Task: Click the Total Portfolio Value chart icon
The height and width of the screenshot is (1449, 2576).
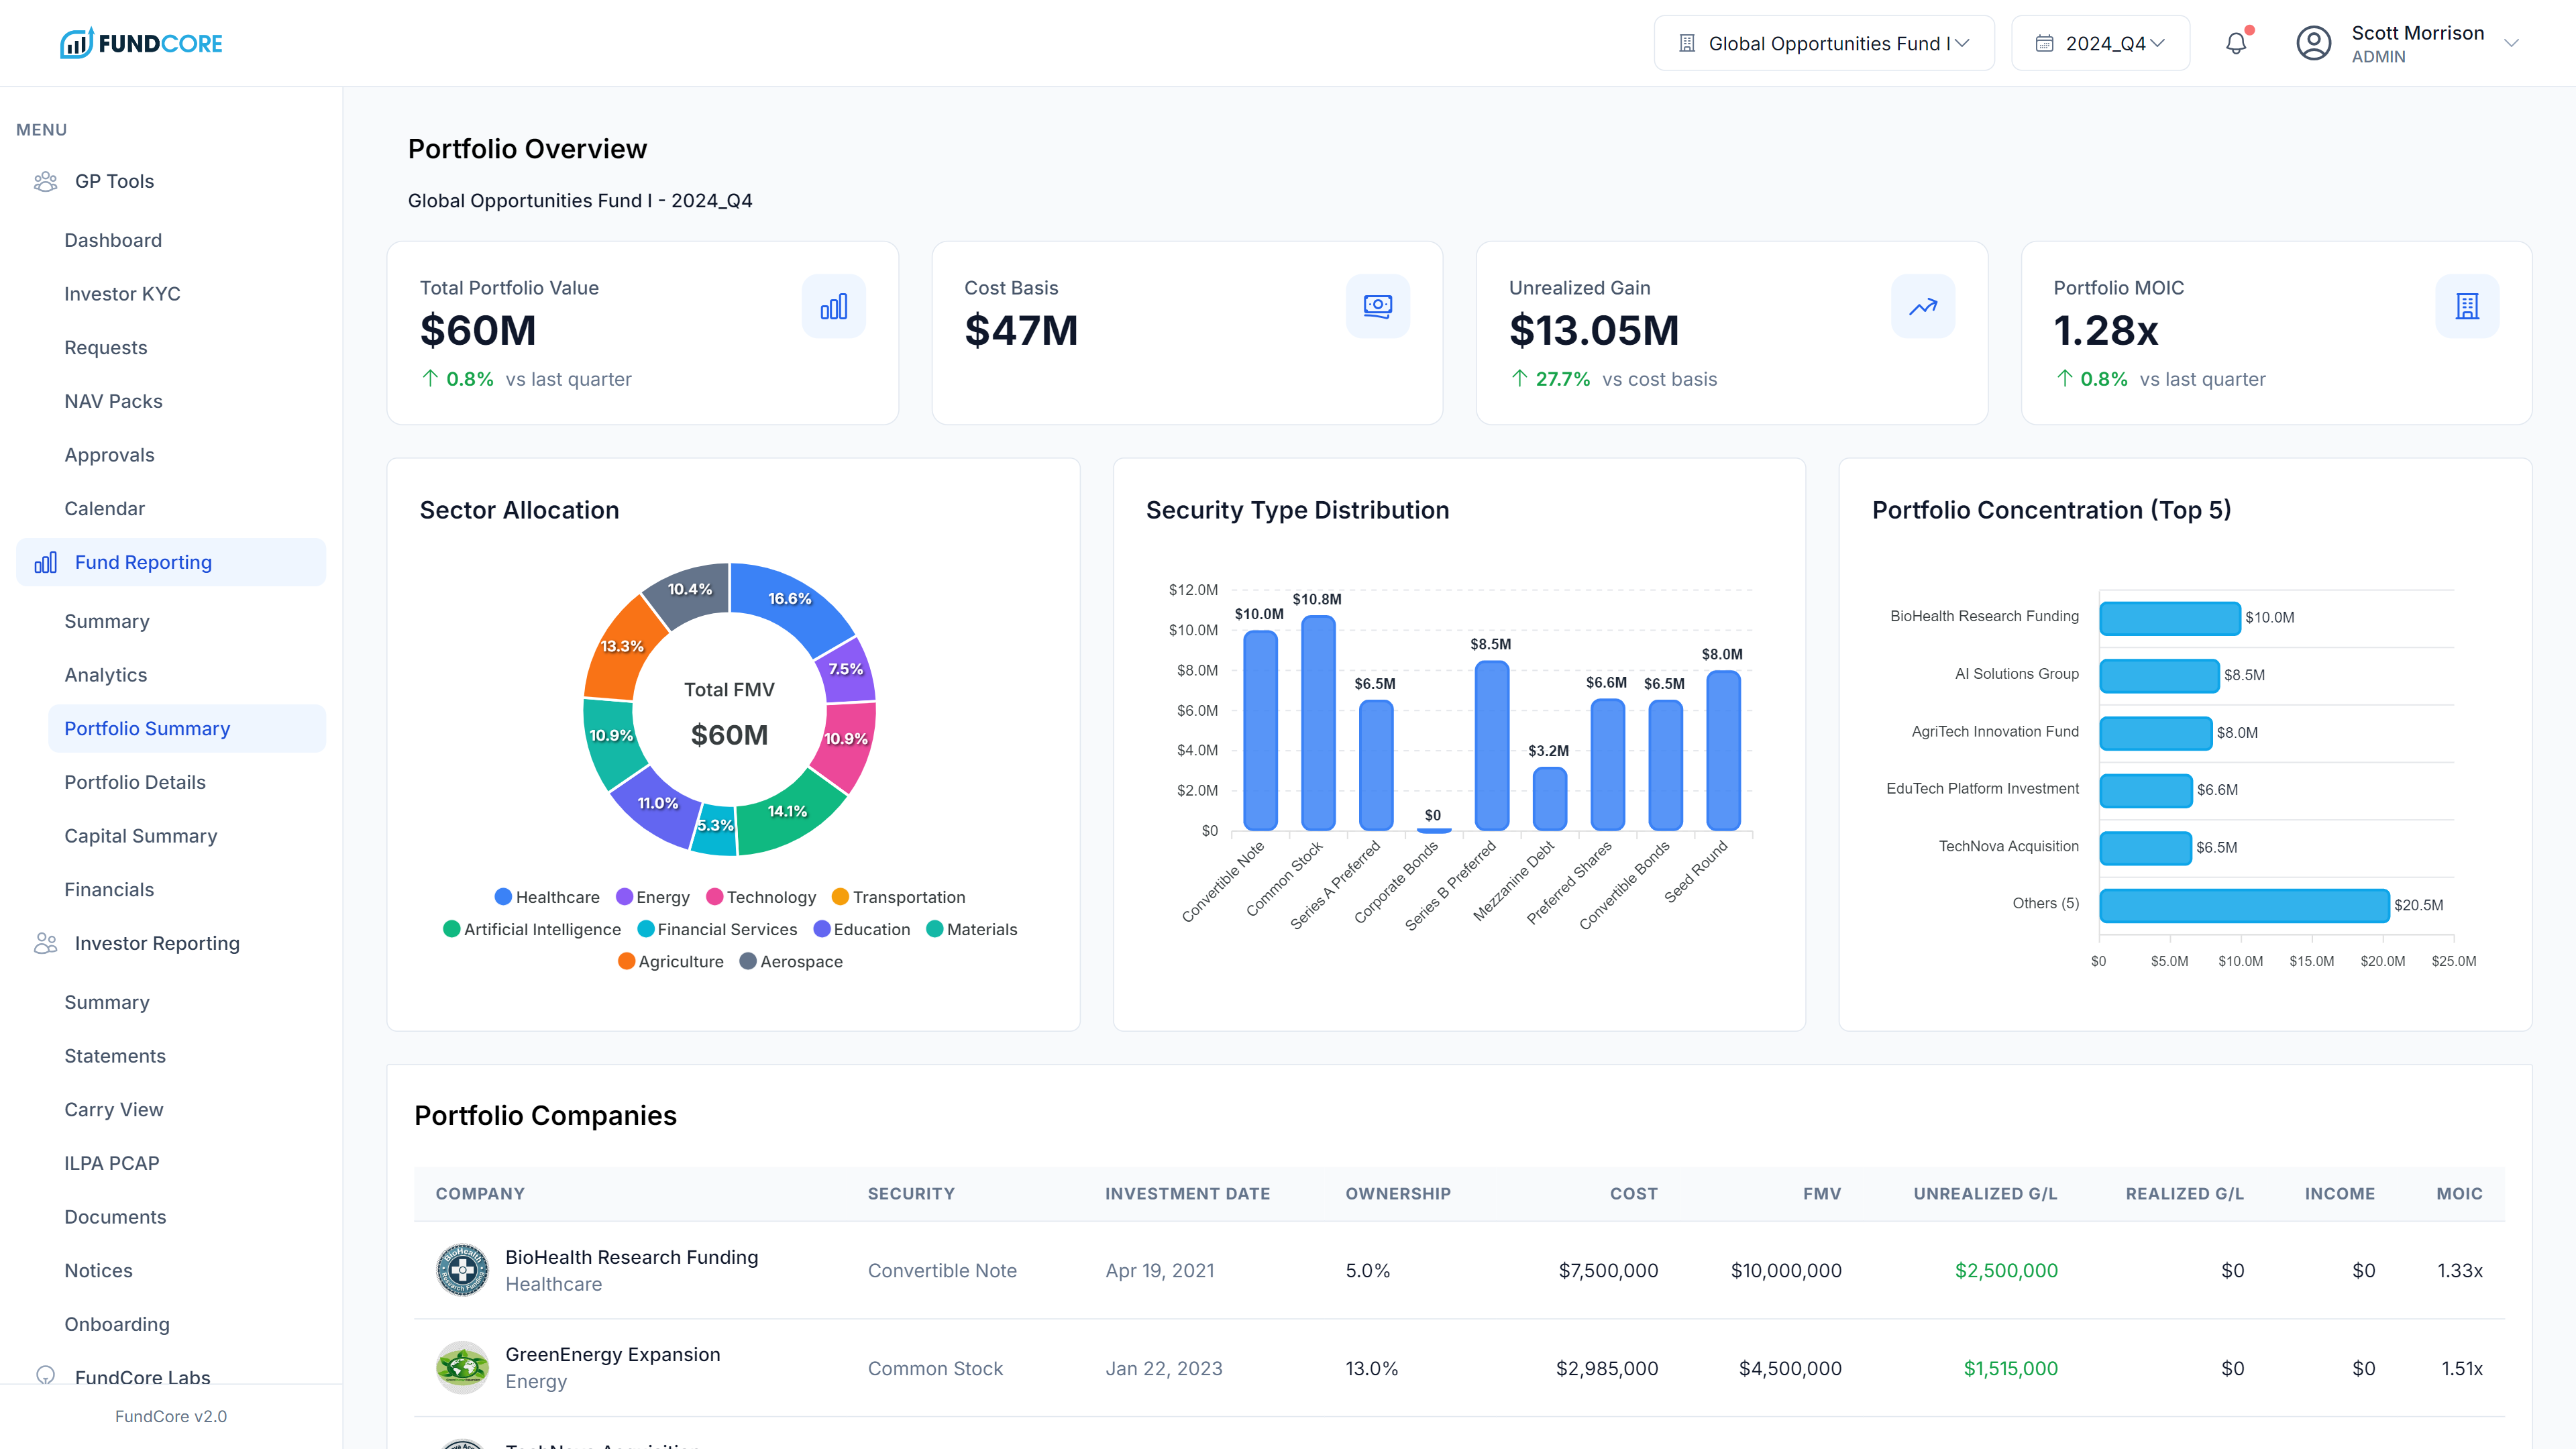Action: click(x=834, y=306)
